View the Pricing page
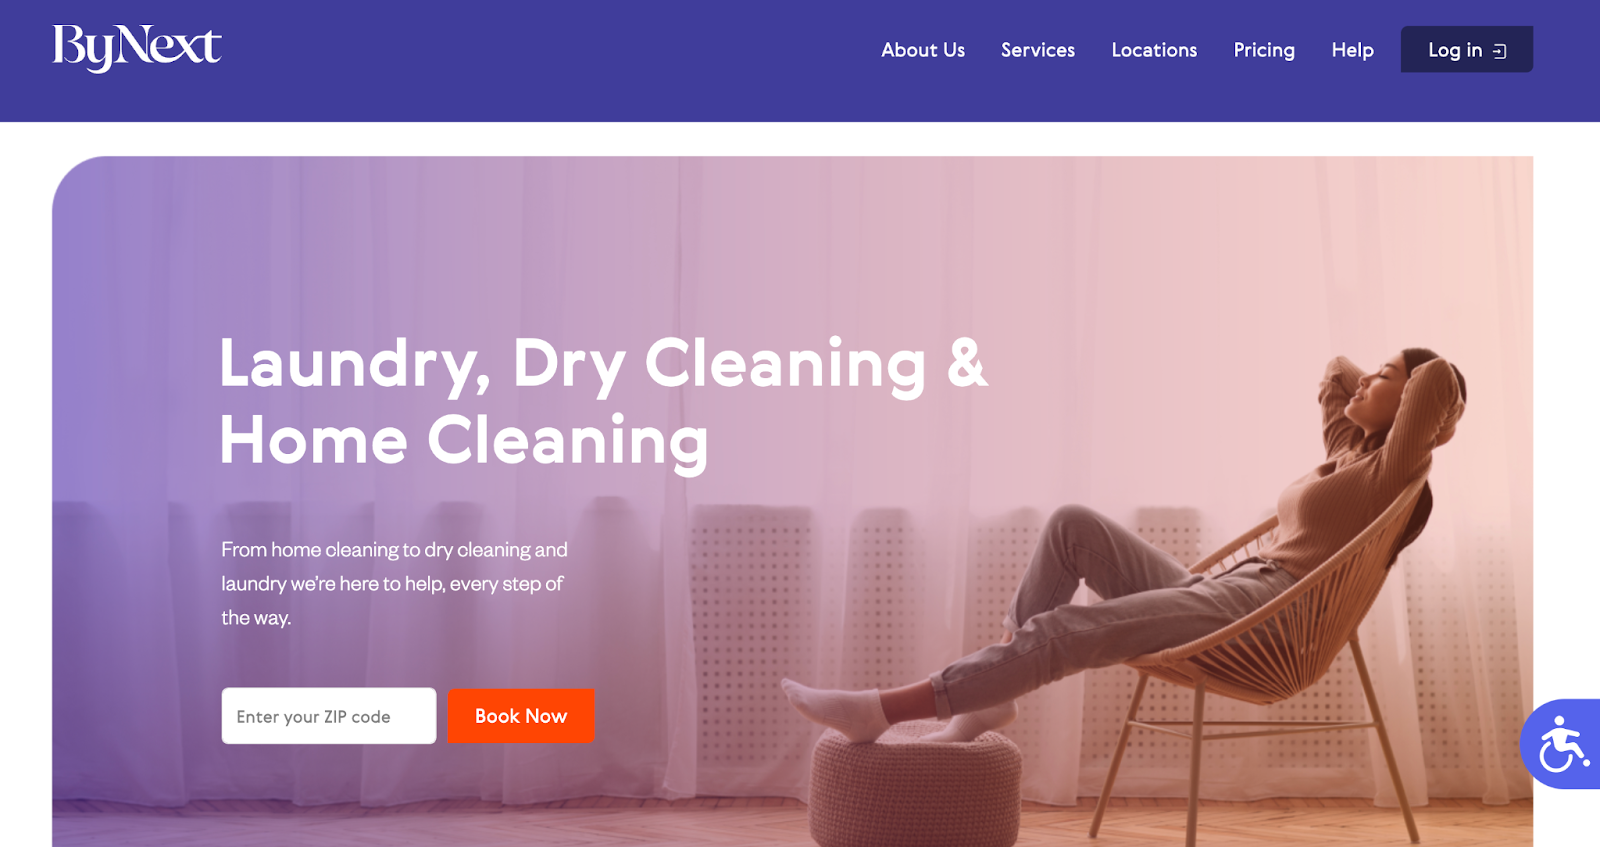1600x847 pixels. coord(1264,50)
